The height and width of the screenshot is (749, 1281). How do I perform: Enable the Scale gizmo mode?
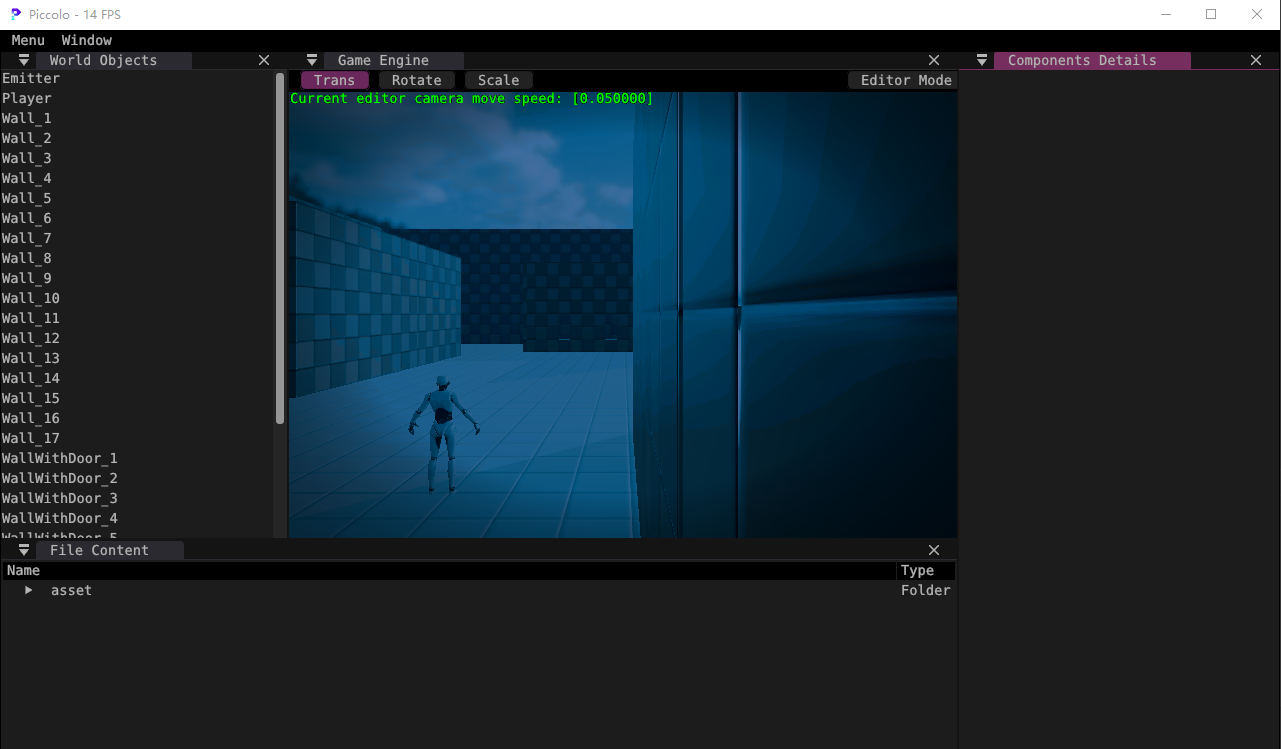pos(497,80)
